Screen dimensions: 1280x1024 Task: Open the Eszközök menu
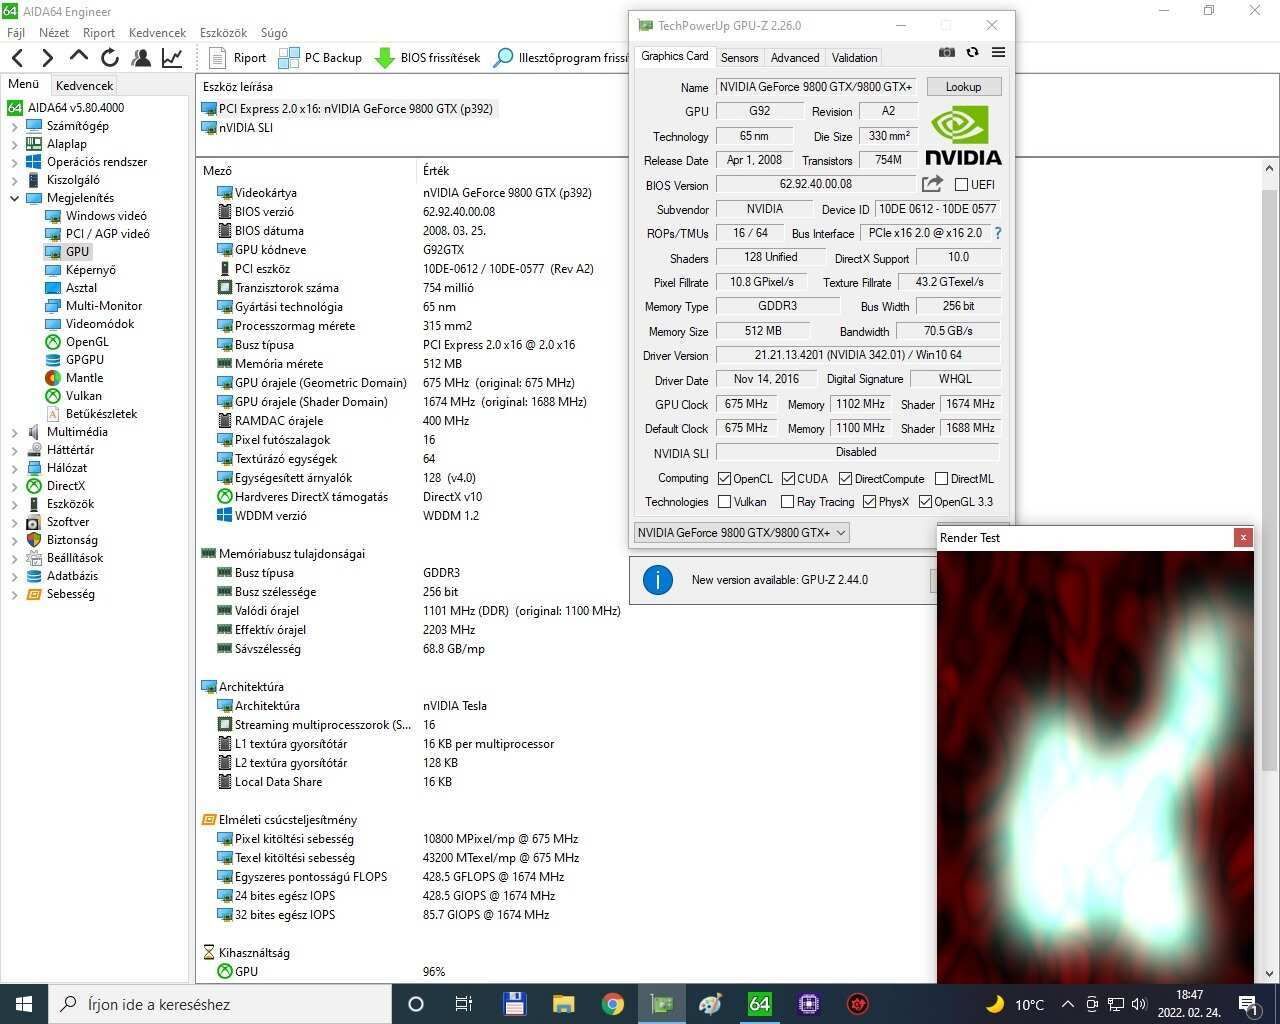pos(223,33)
